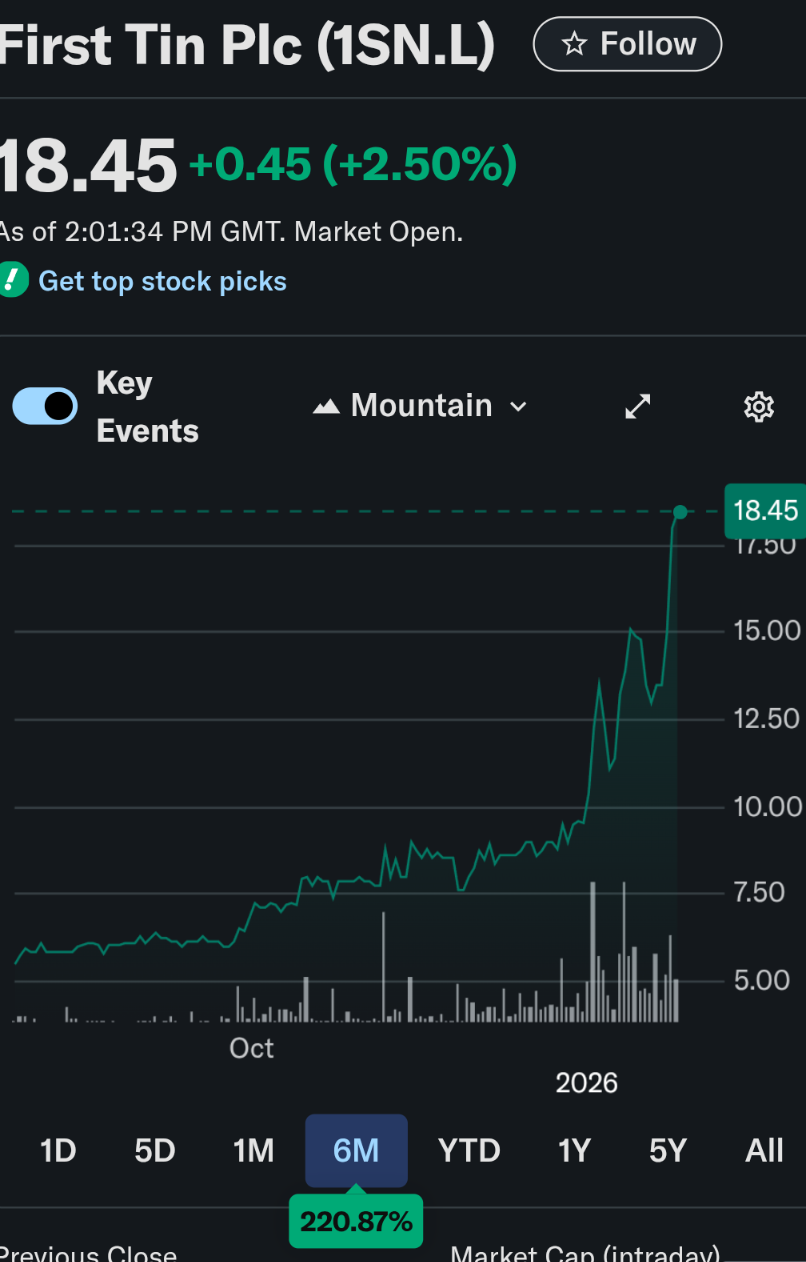Click the green dot at chart end
Viewport: 806px width, 1262px height.
click(680, 512)
